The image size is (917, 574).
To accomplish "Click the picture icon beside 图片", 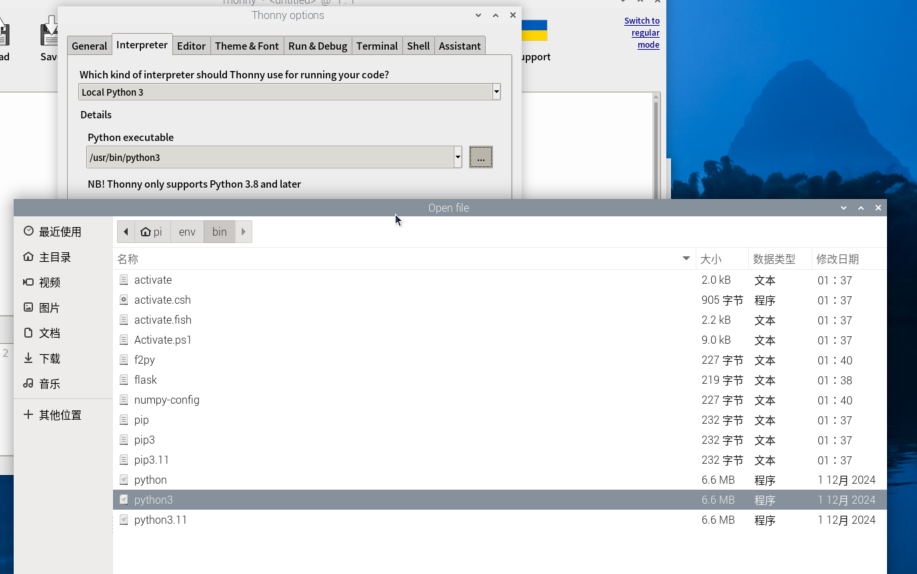I will [28, 307].
